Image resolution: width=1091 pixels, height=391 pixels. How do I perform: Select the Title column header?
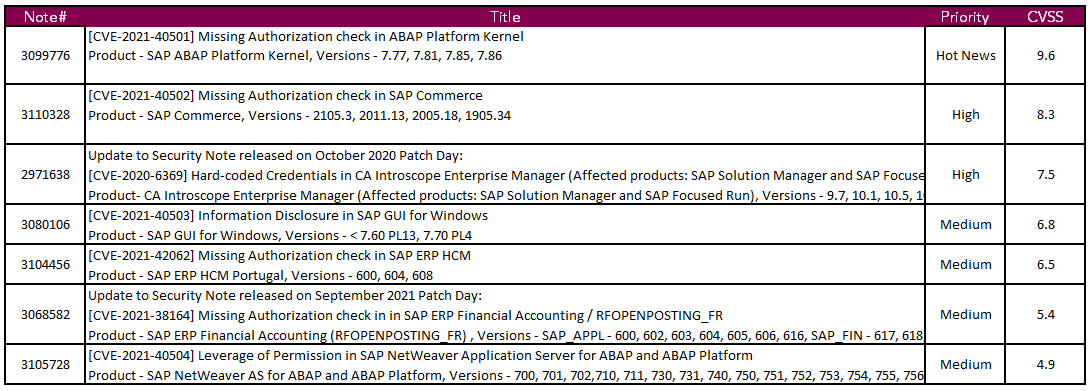[505, 17]
